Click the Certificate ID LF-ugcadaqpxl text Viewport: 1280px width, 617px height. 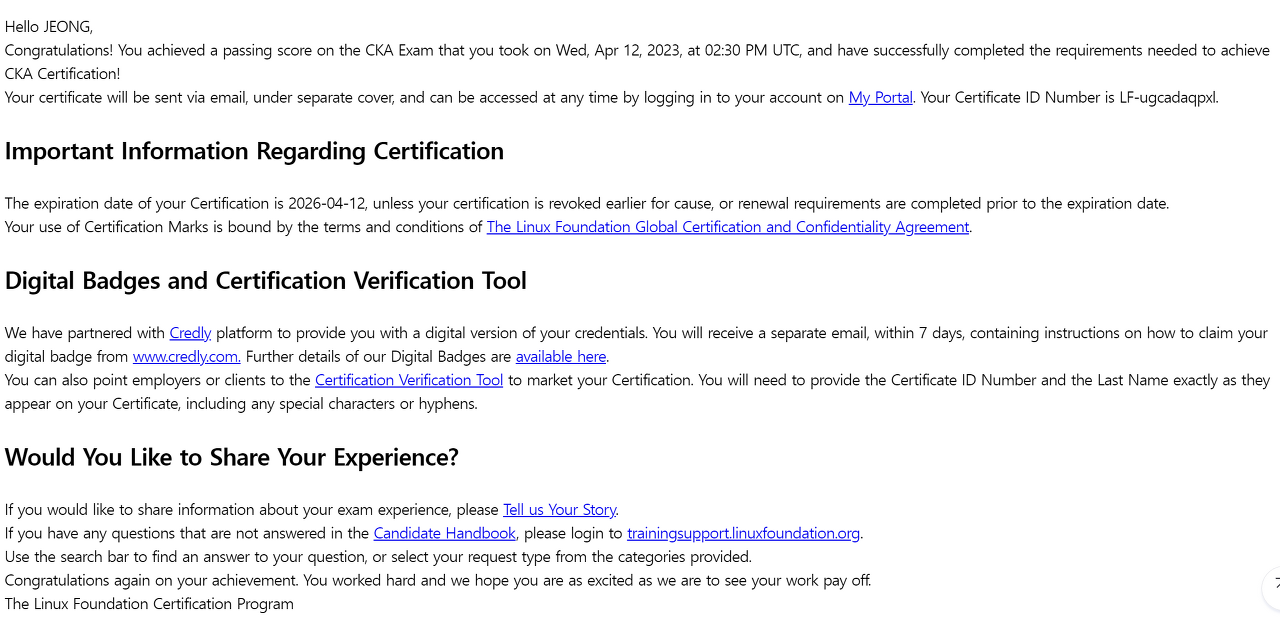1168,97
